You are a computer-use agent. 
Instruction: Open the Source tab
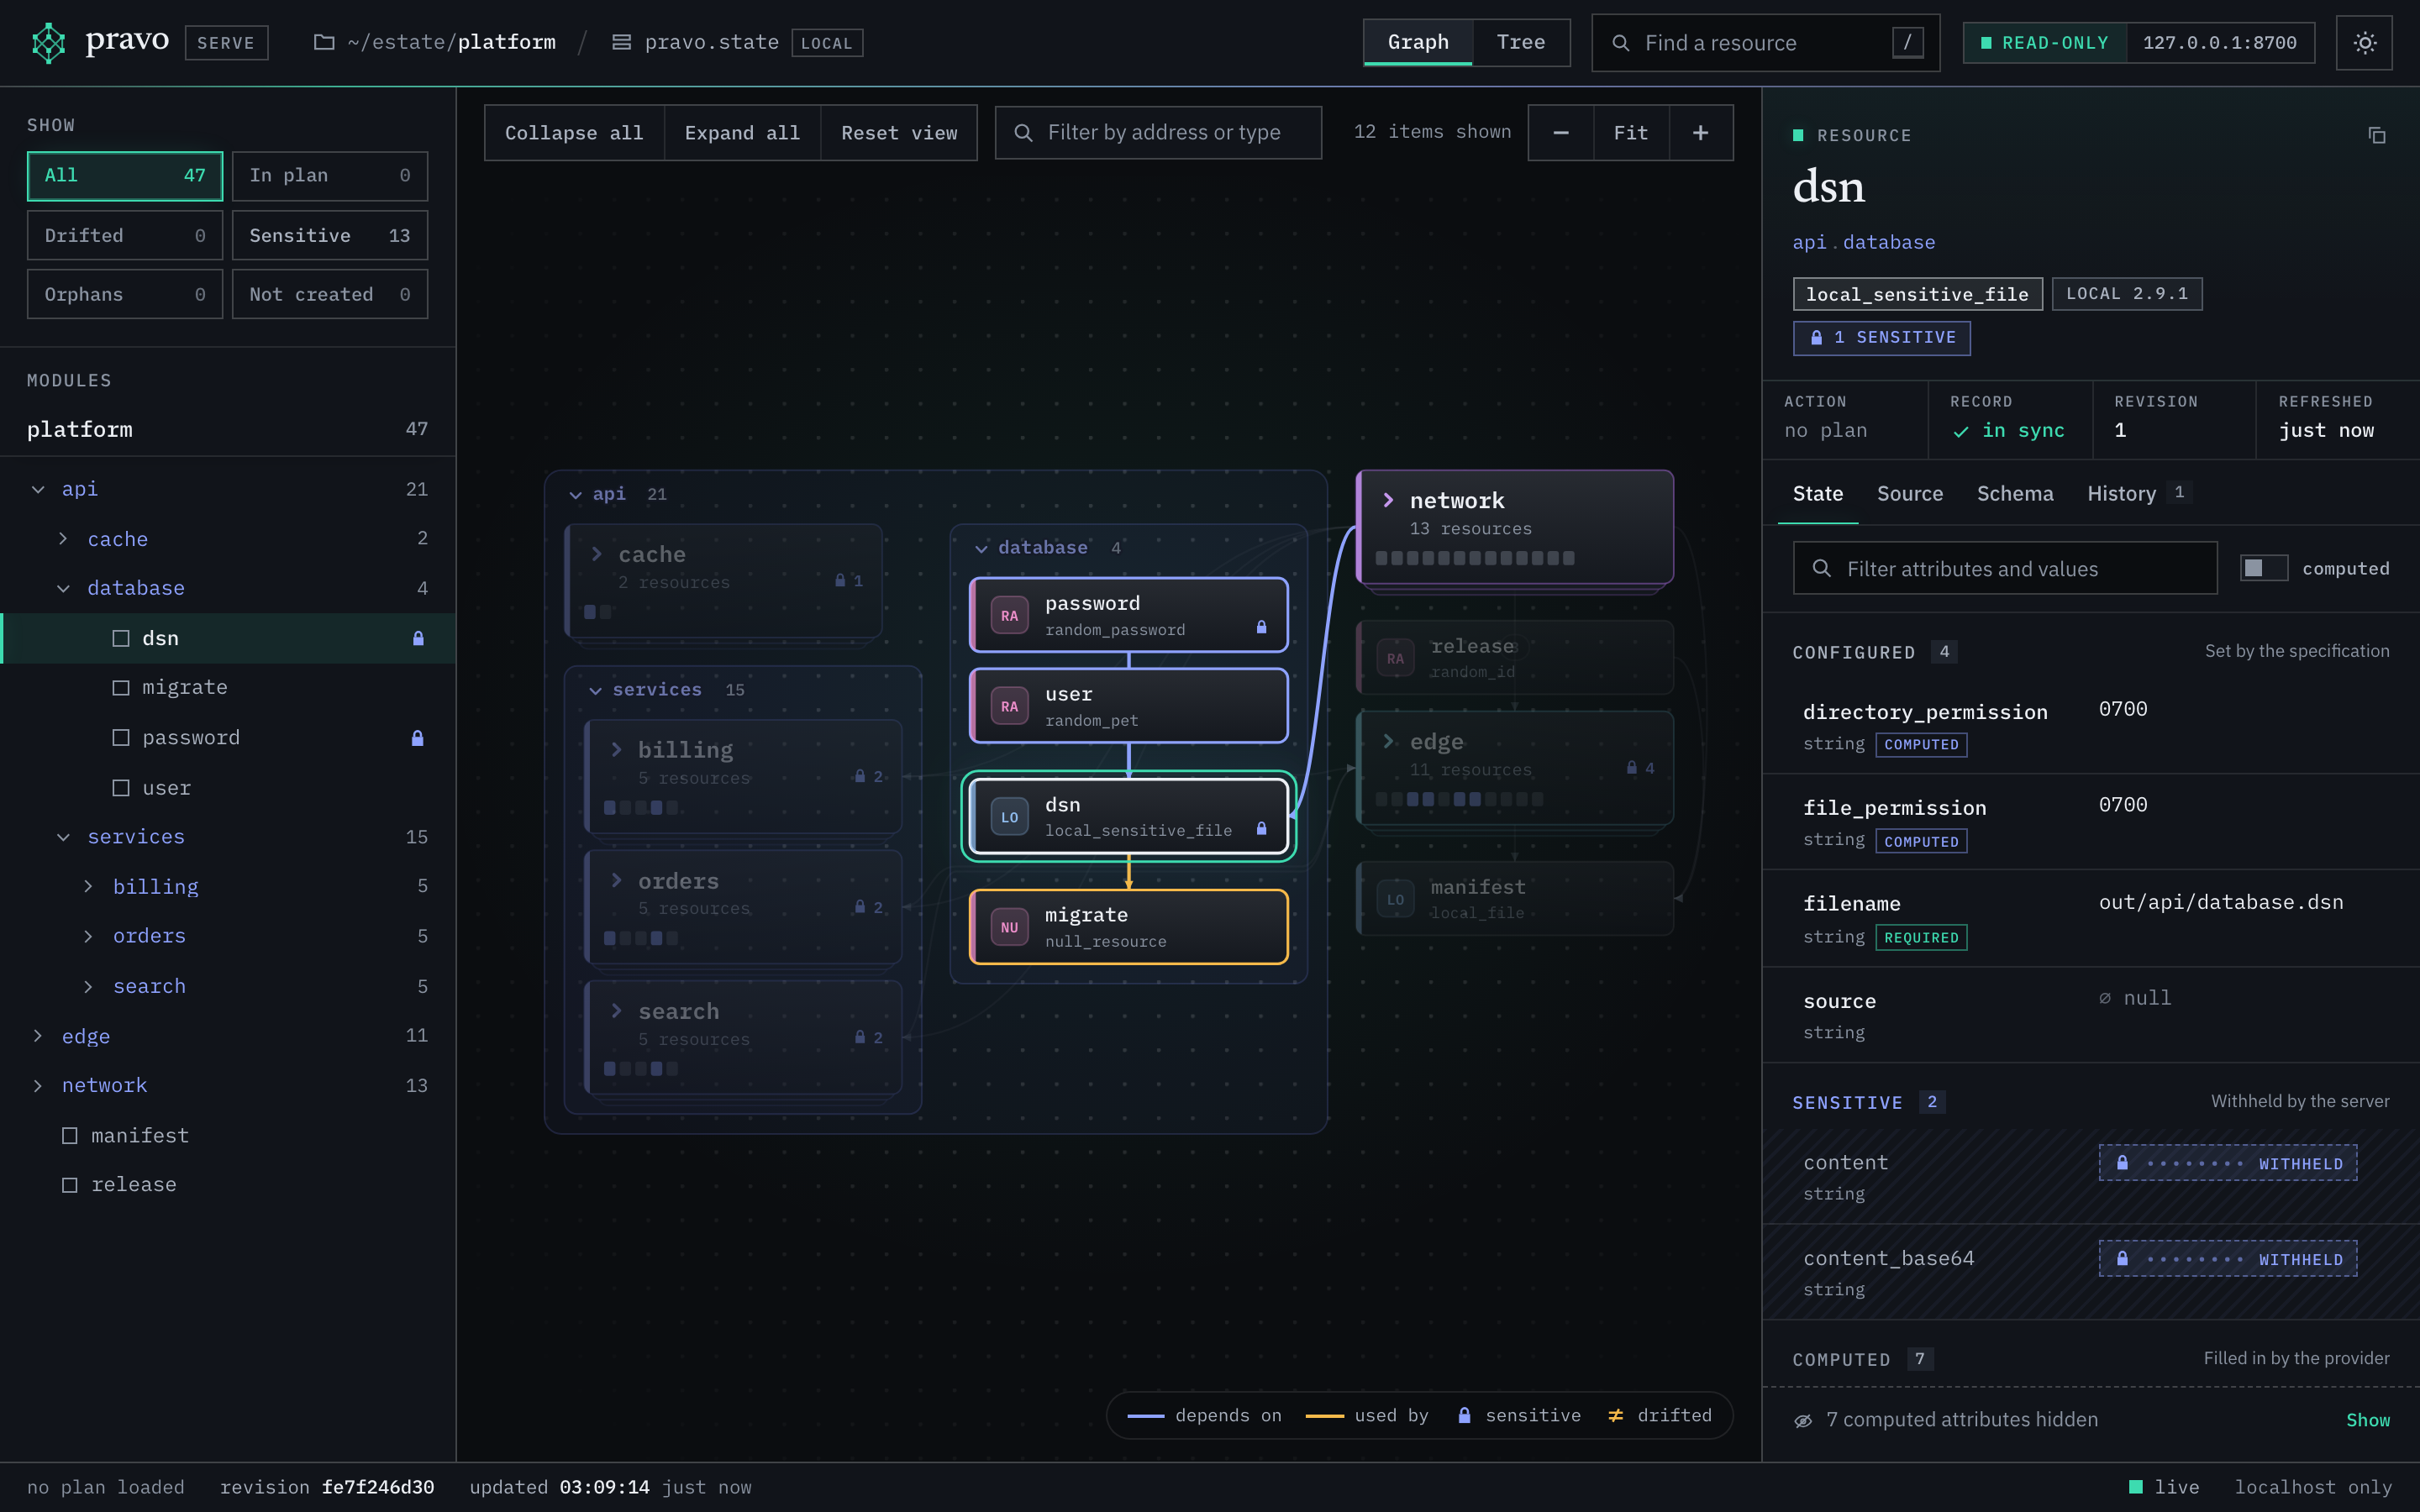[1910, 494]
